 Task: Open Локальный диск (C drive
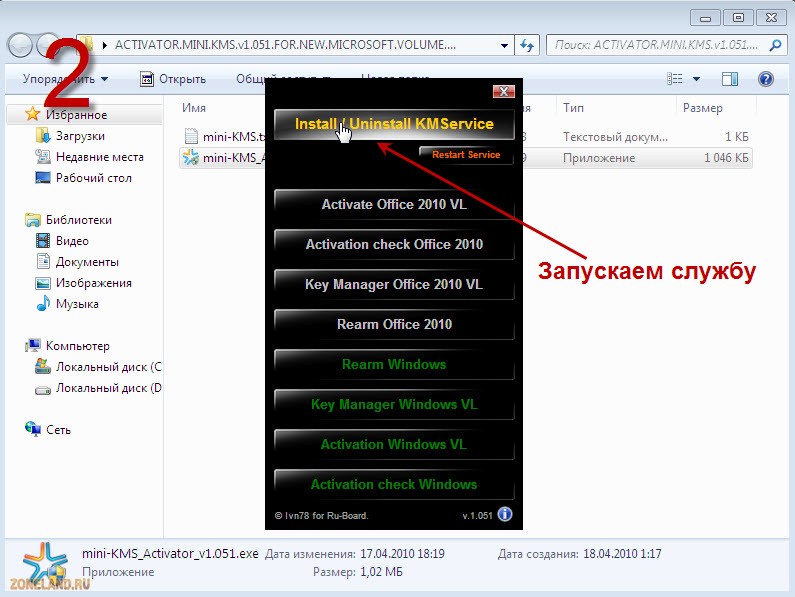tap(108, 367)
